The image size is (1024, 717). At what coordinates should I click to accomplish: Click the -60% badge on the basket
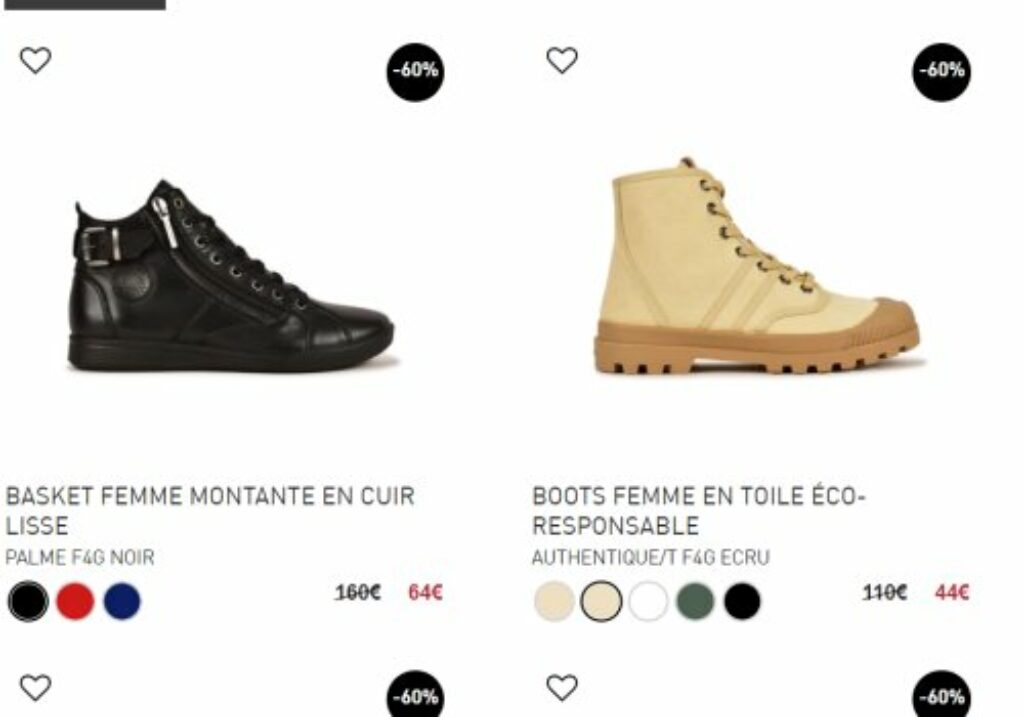[415, 71]
